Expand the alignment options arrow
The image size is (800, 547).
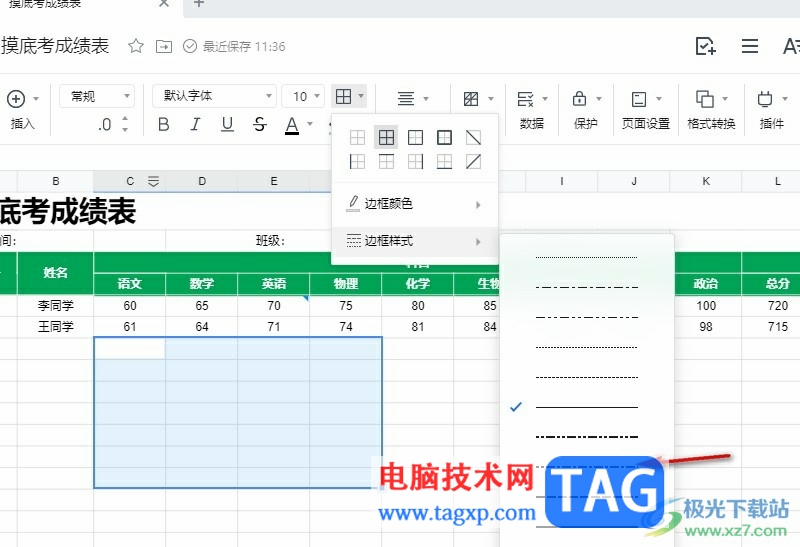[426, 98]
